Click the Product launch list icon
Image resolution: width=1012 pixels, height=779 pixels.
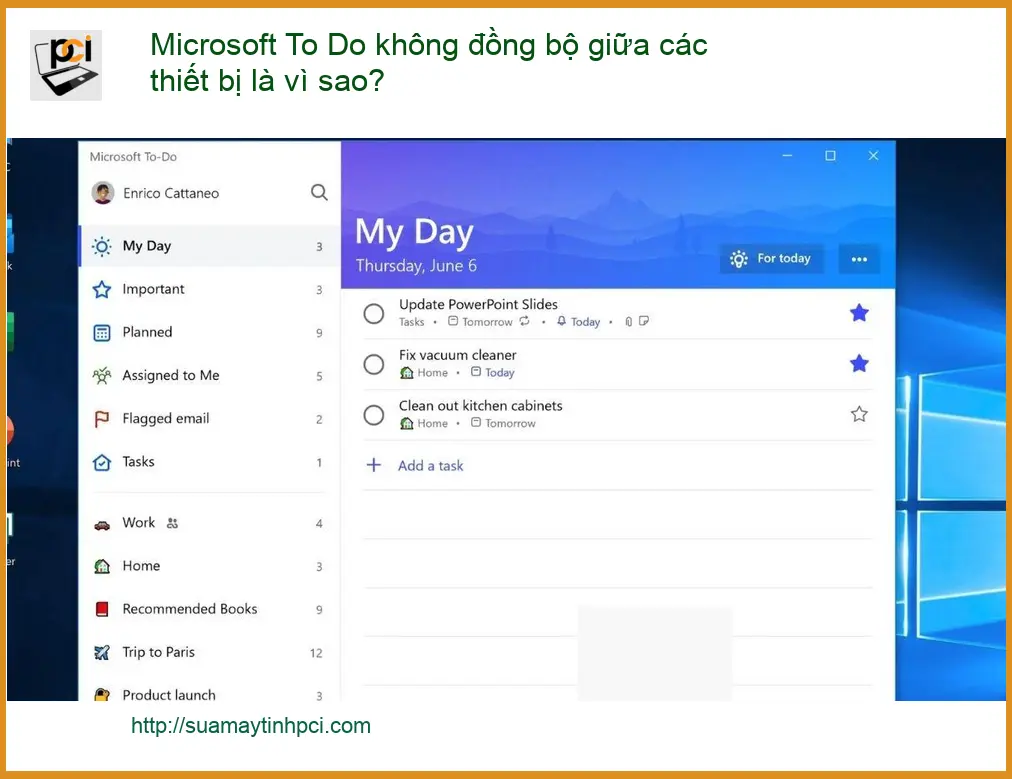[102, 694]
